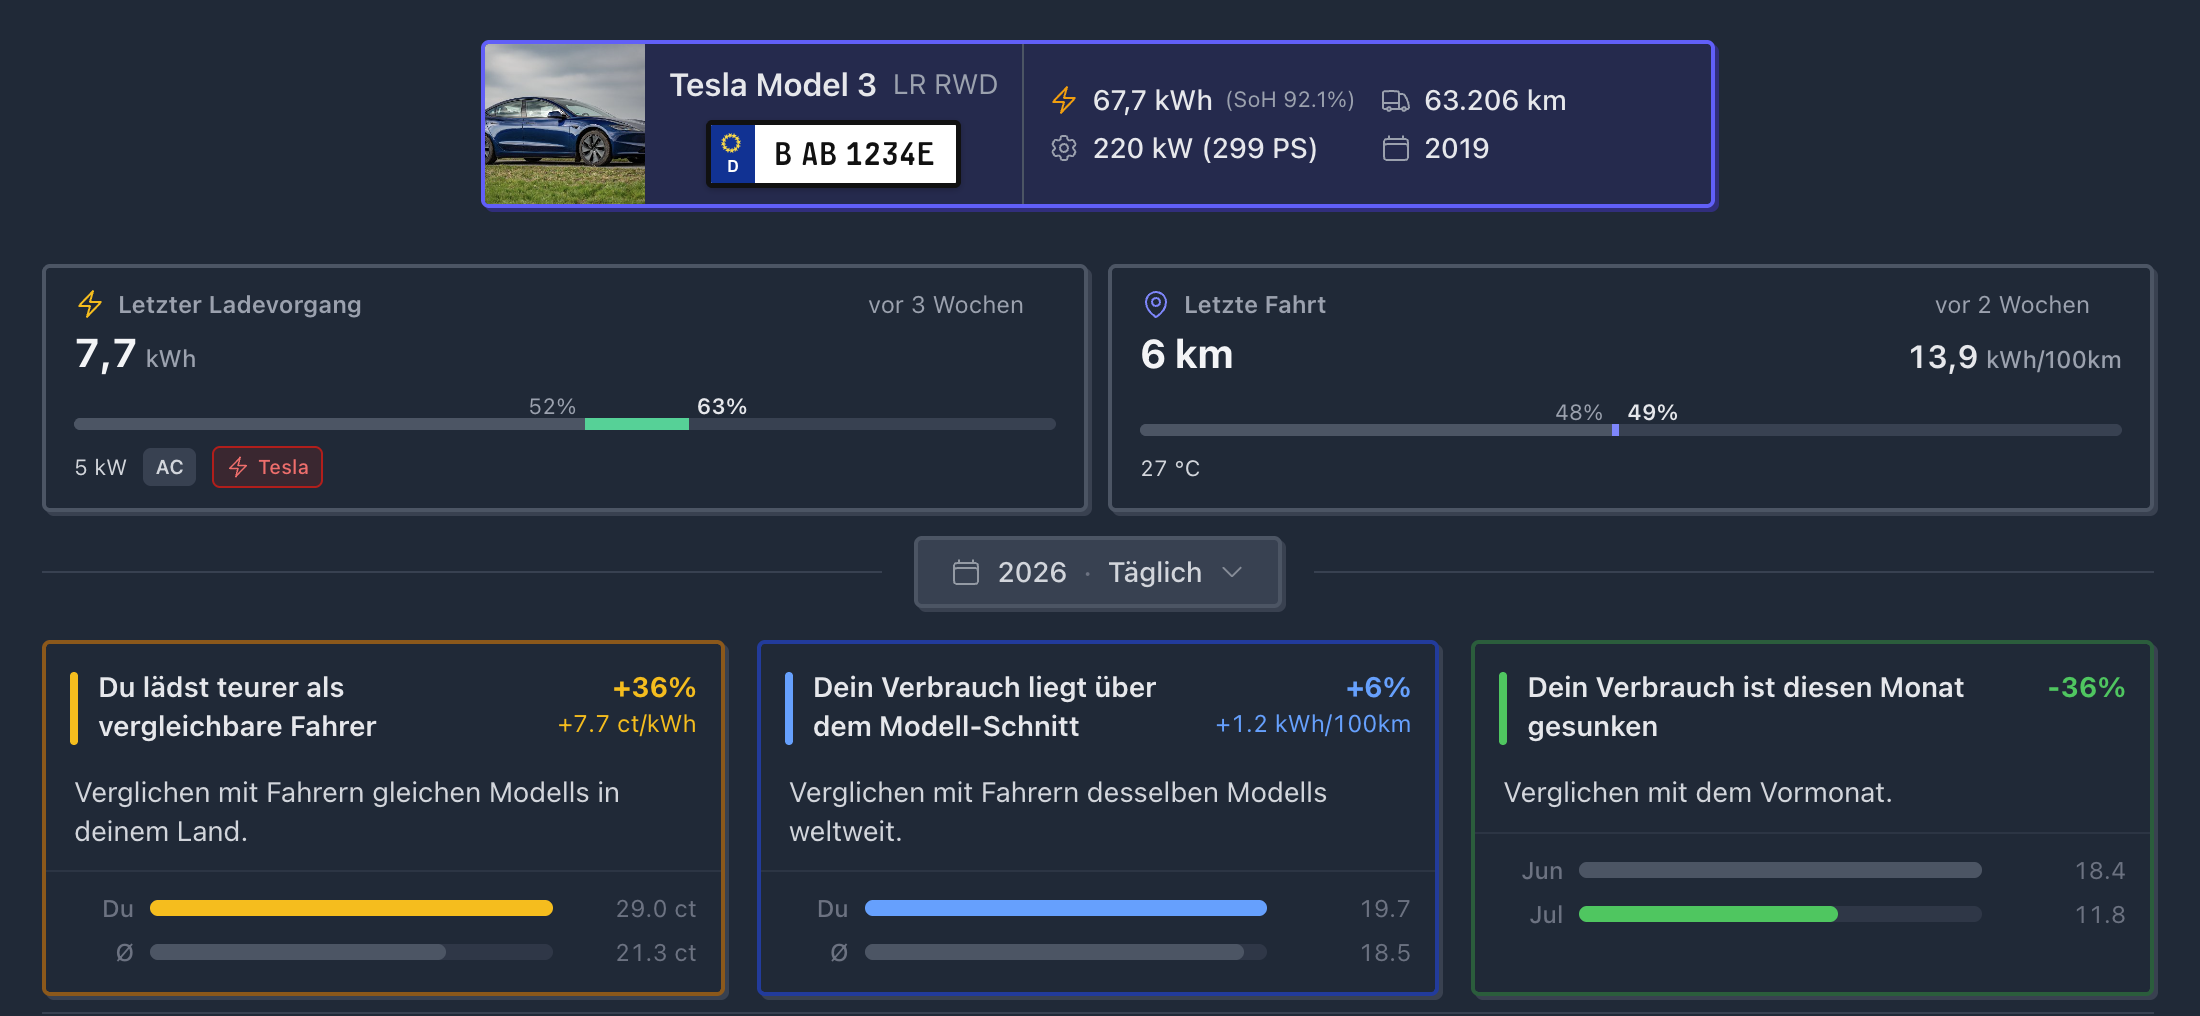Click the 63% charge end label
Image resolution: width=2200 pixels, height=1016 pixels.
(722, 406)
